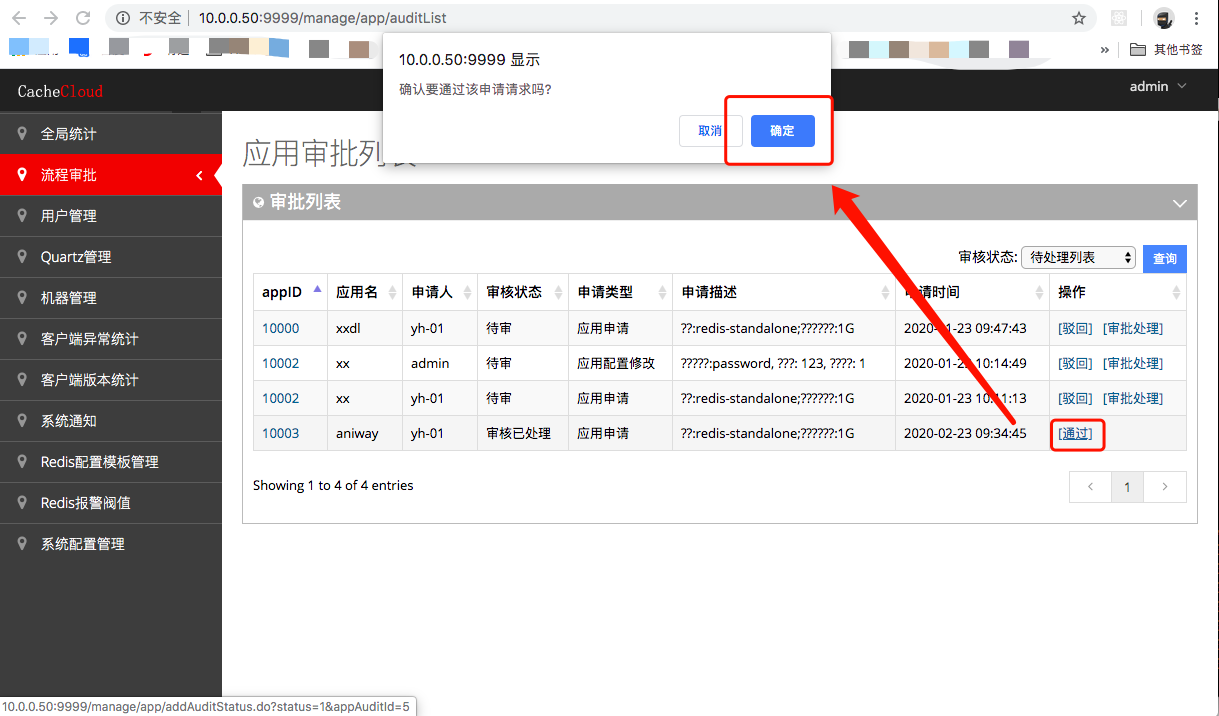Go to pagination page 1
1219x716 pixels.
pos(1127,487)
